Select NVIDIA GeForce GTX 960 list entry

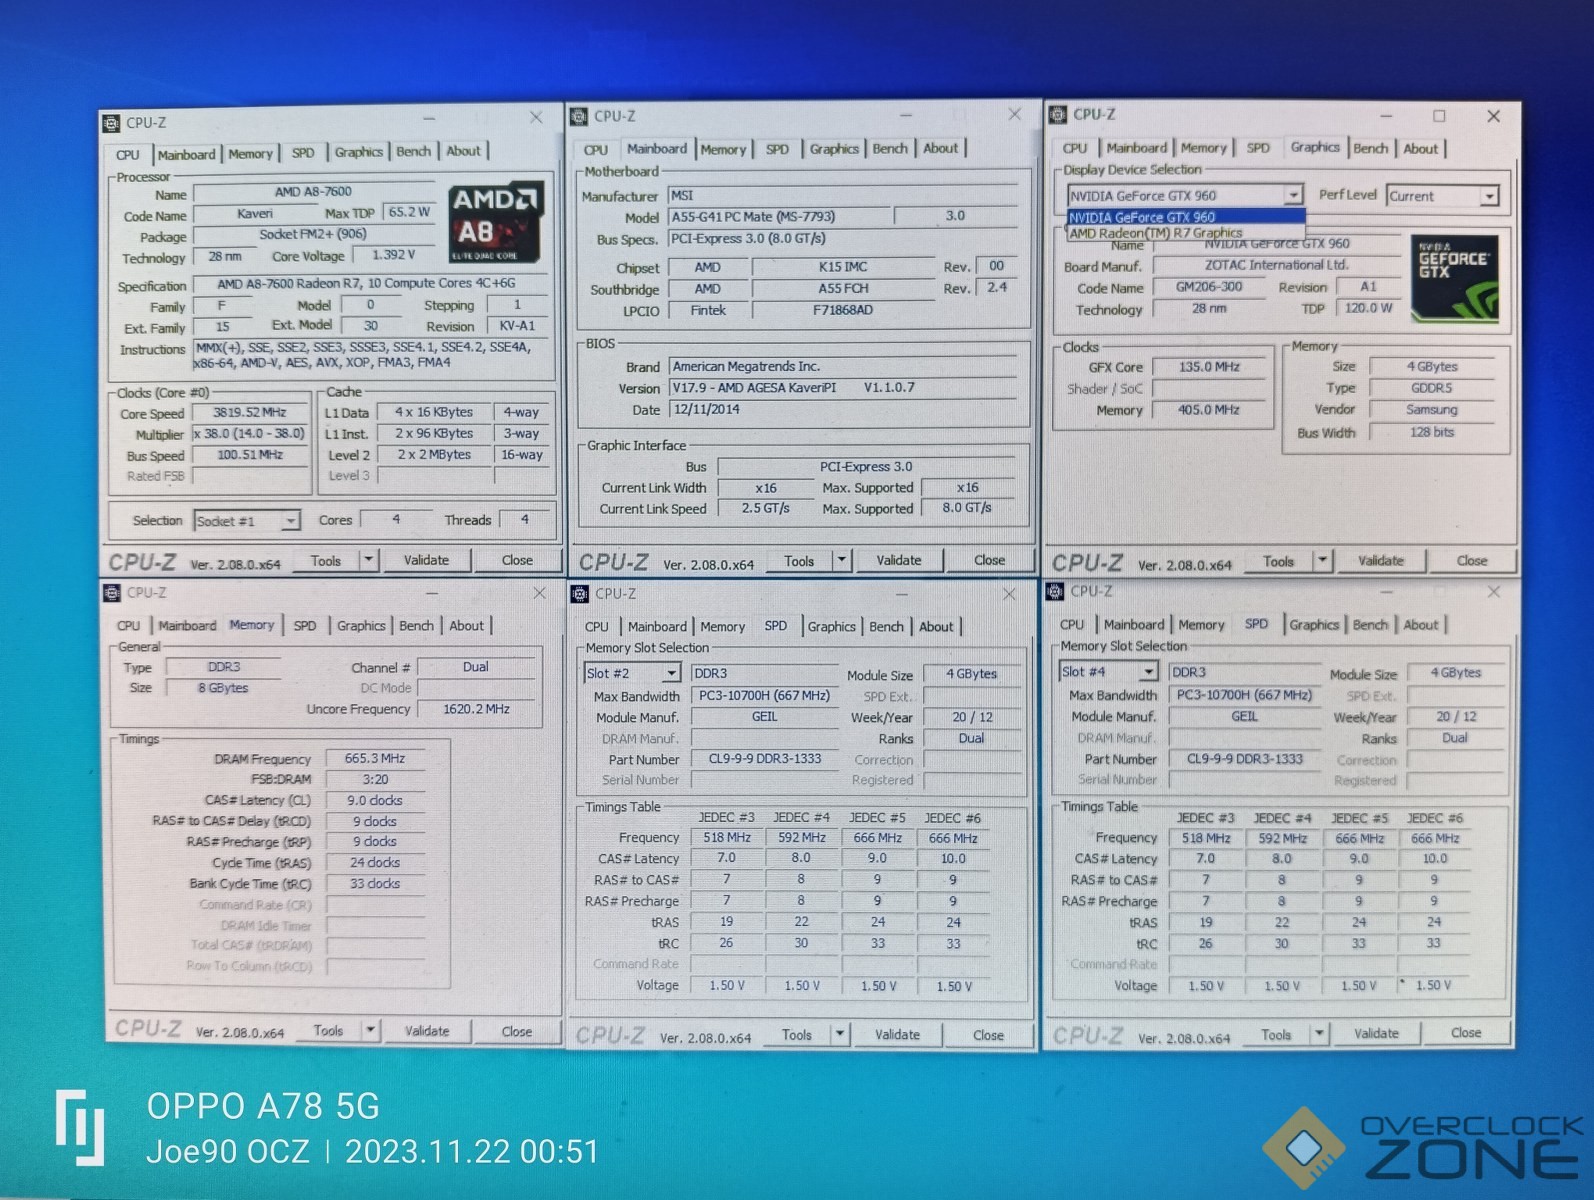1185,217
